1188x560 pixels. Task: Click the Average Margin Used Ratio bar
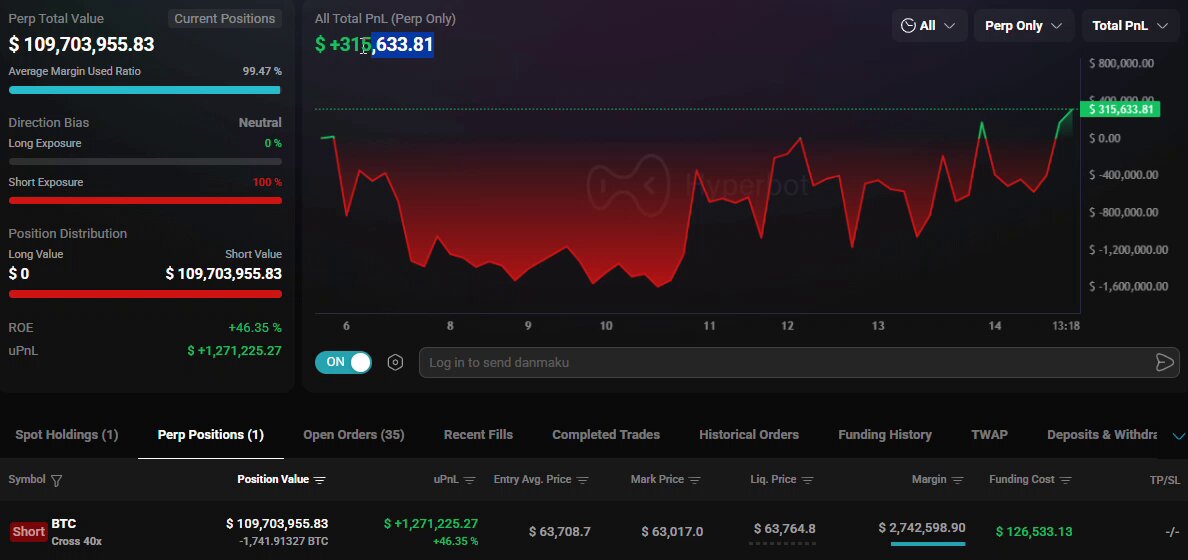coord(145,90)
